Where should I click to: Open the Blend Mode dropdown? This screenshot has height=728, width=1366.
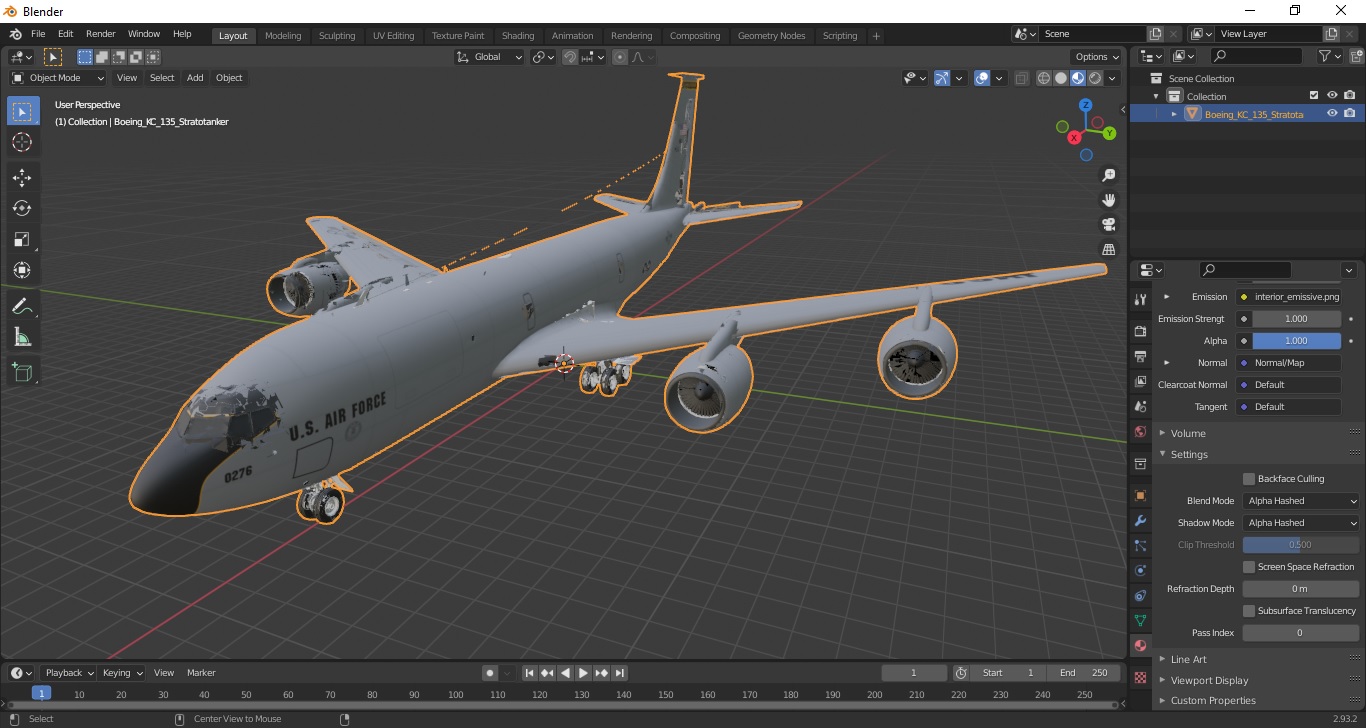pos(1302,501)
